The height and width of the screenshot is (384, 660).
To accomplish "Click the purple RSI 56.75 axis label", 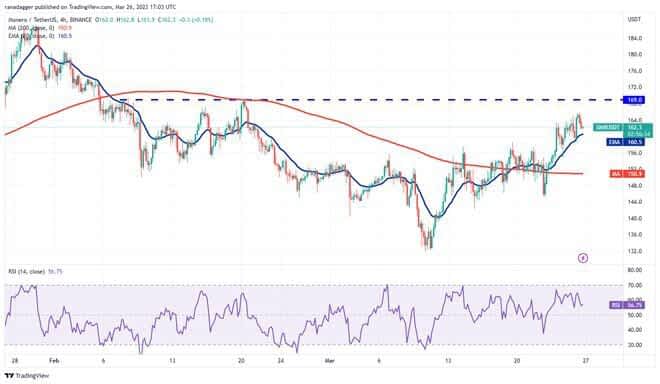I will coord(627,305).
